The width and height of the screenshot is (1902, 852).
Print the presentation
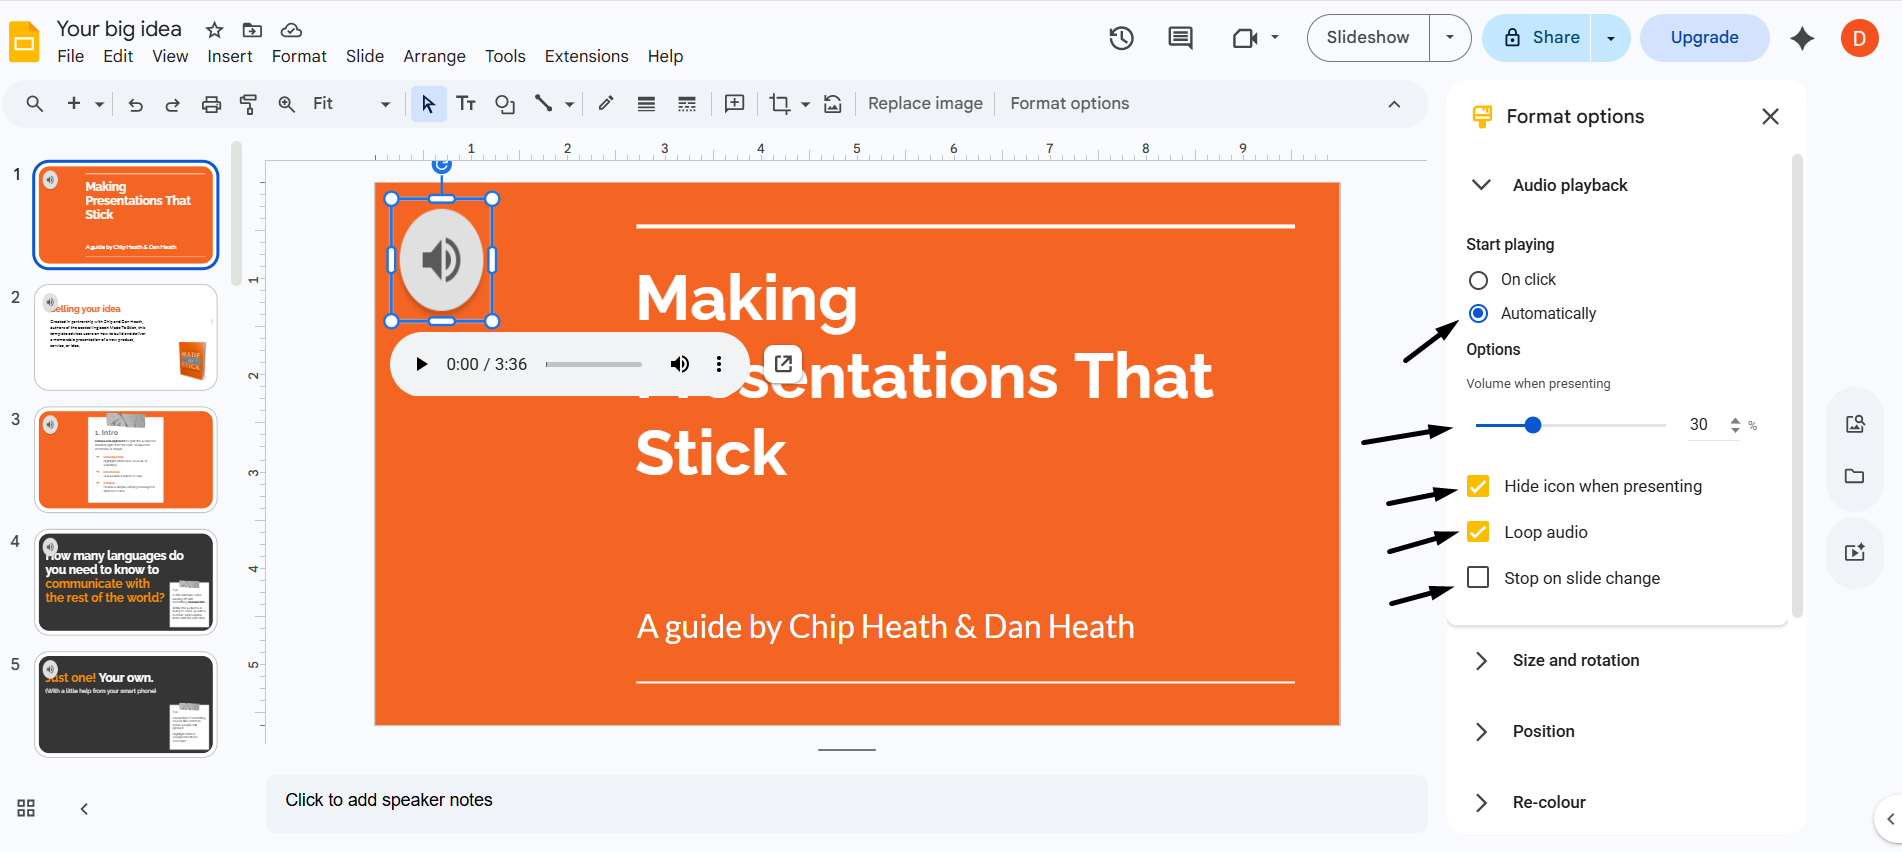point(211,104)
